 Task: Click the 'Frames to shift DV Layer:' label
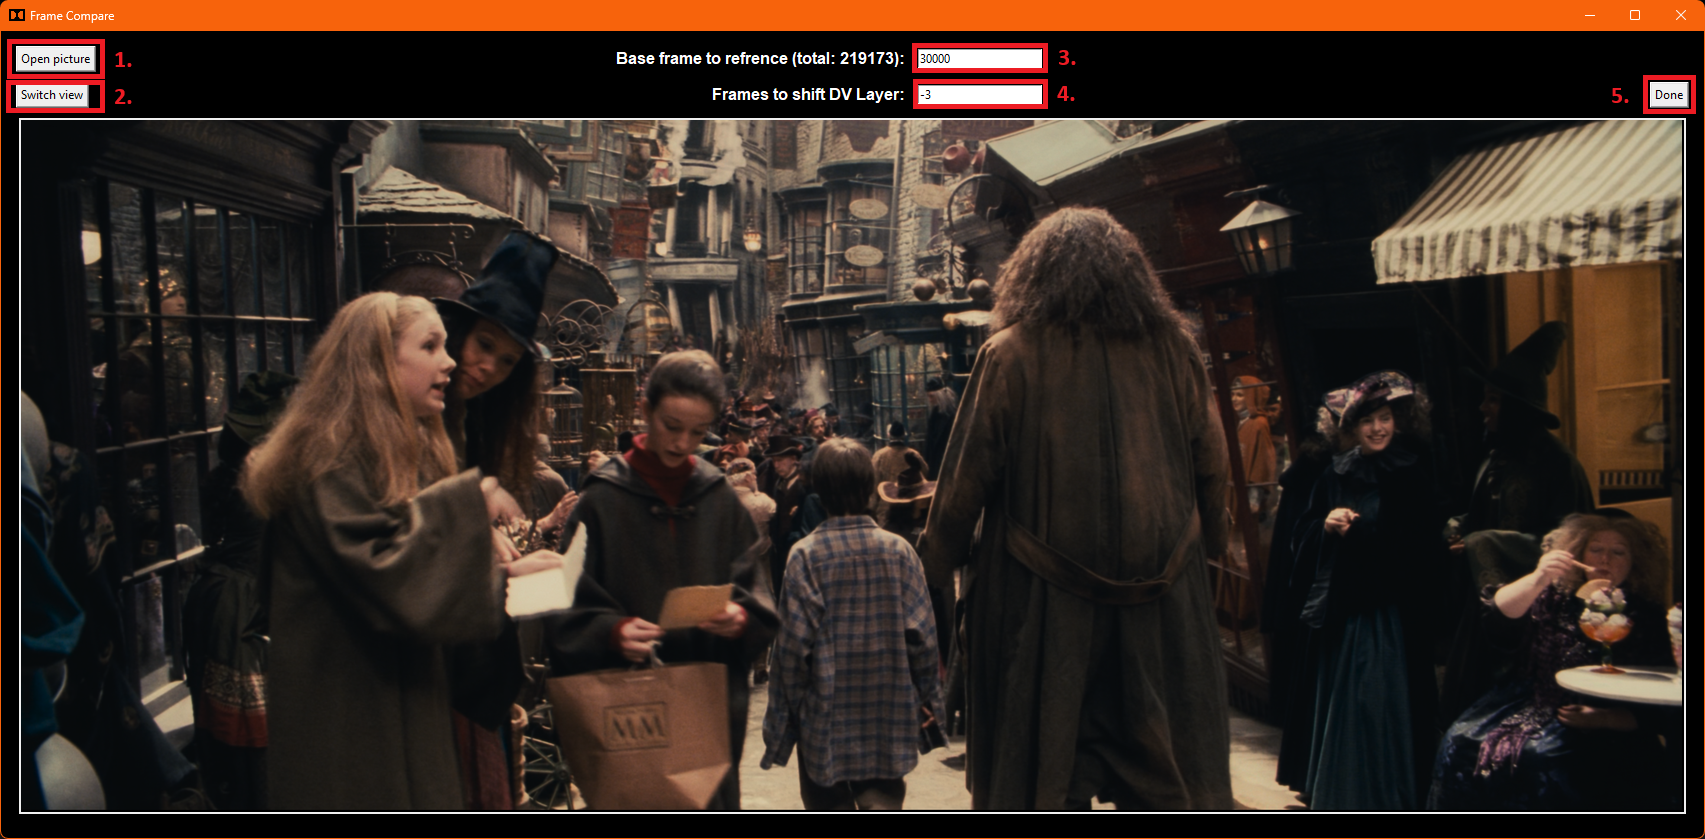point(808,94)
